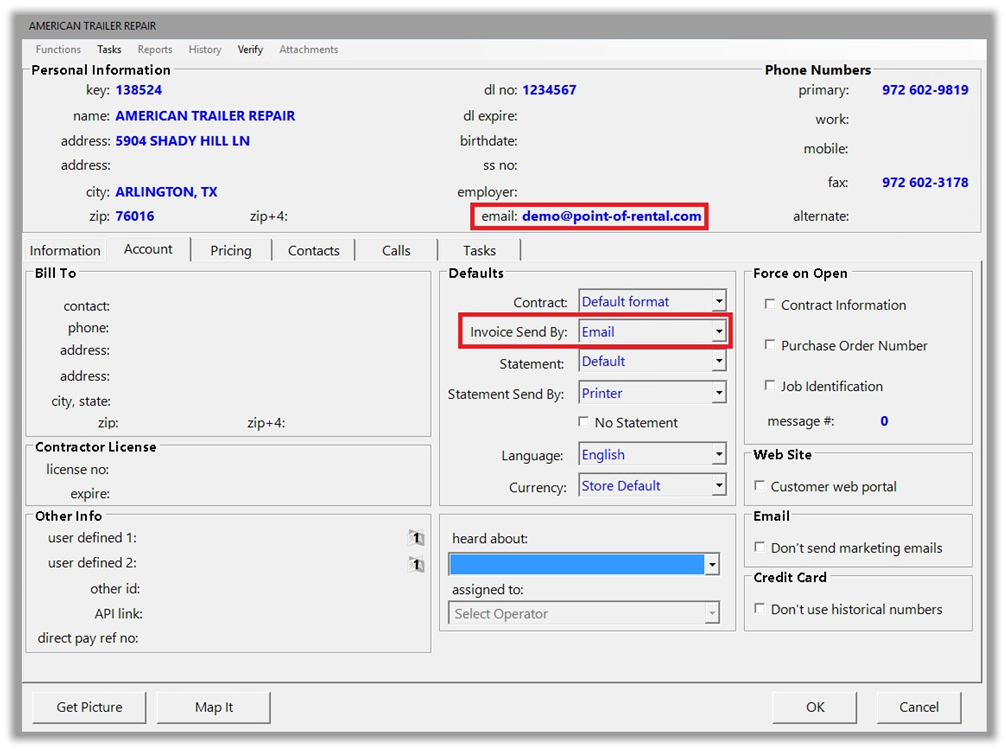Tick Don't send marketing emails
Viewport: 1007px width, 751px height.
[761, 547]
